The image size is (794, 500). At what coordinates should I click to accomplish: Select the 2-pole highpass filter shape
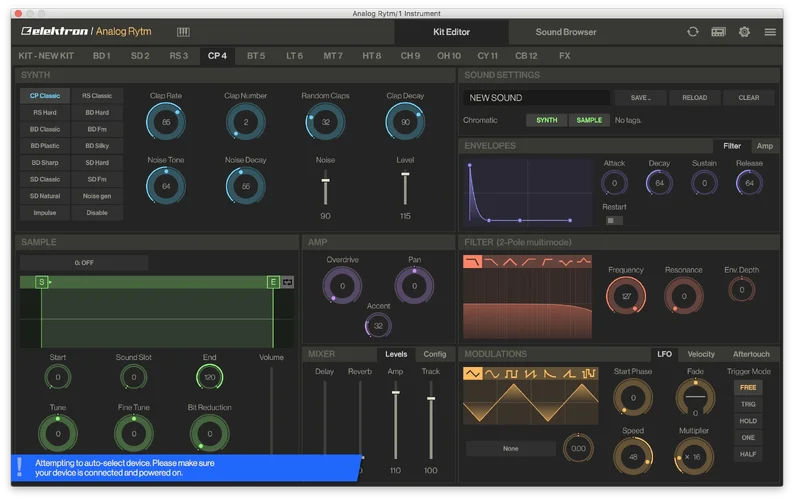pos(546,261)
